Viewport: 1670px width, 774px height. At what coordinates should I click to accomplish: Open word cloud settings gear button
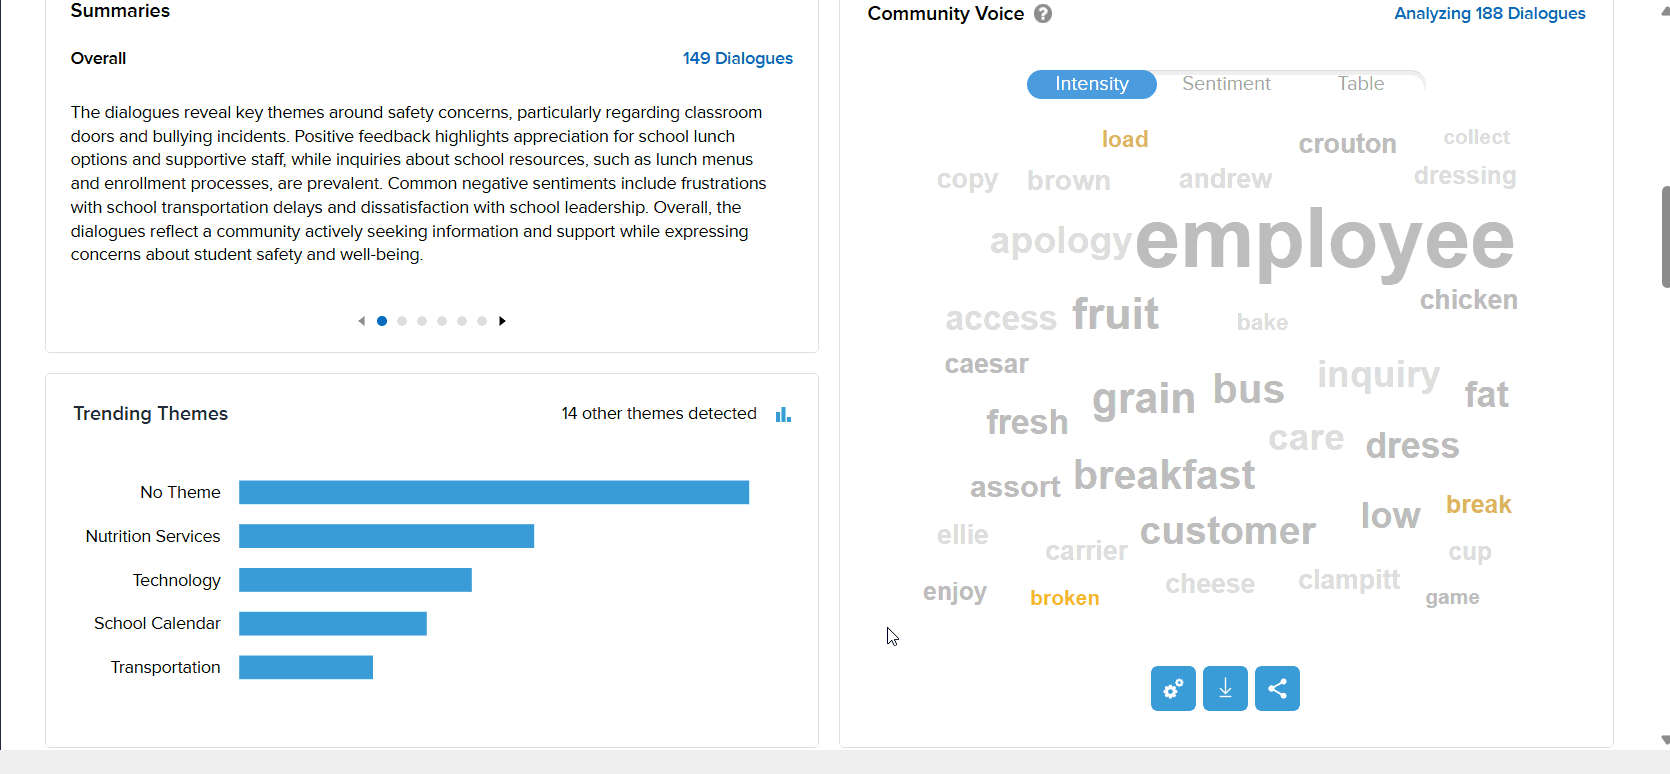1173,689
